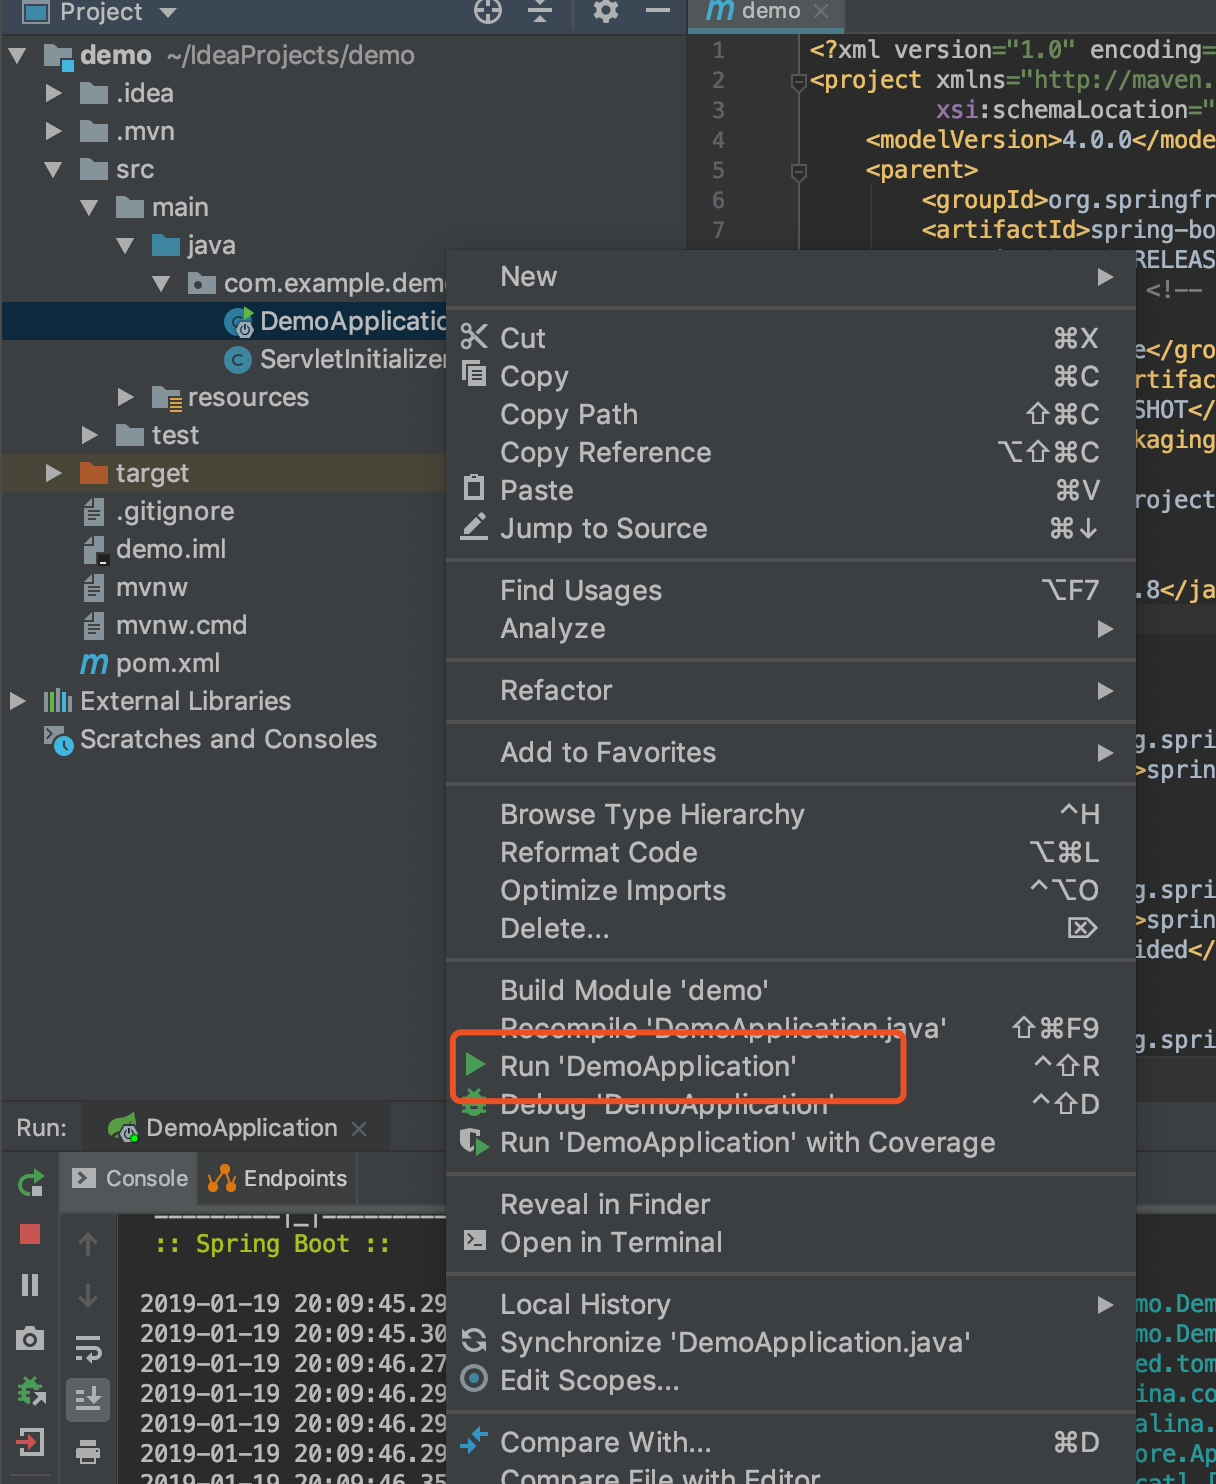This screenshot has height=1484, width=1216.
Task: Open the Analyze submenu
Action: click(790, 628)
